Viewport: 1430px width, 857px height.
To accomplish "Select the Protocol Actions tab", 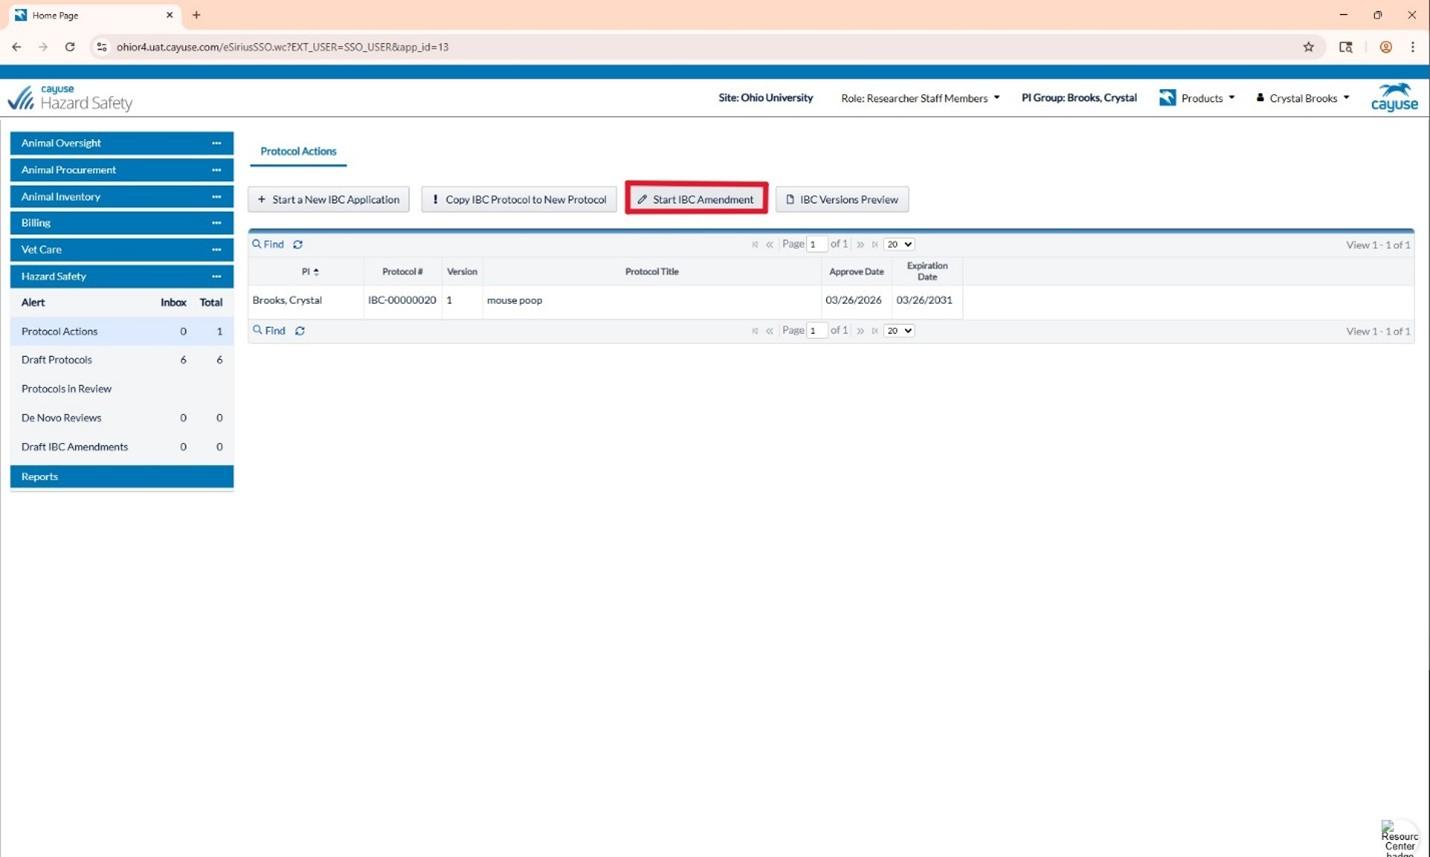I will (x=298, y=151).
